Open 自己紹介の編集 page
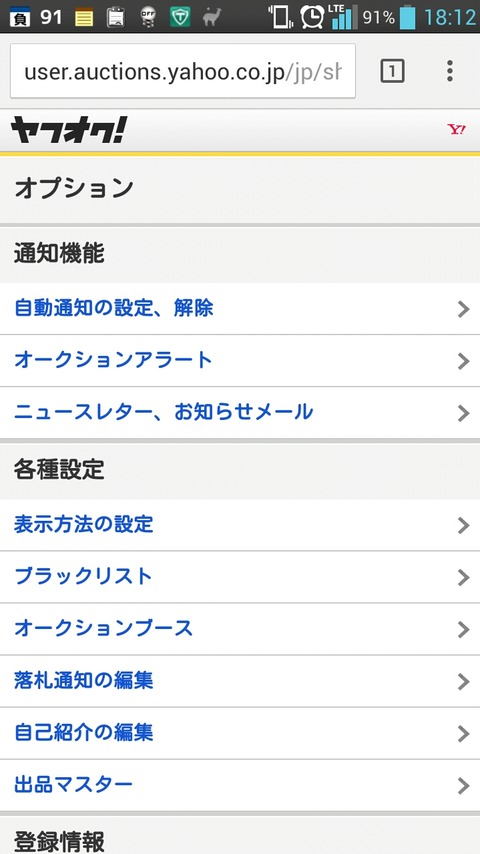 pos(240,734)
